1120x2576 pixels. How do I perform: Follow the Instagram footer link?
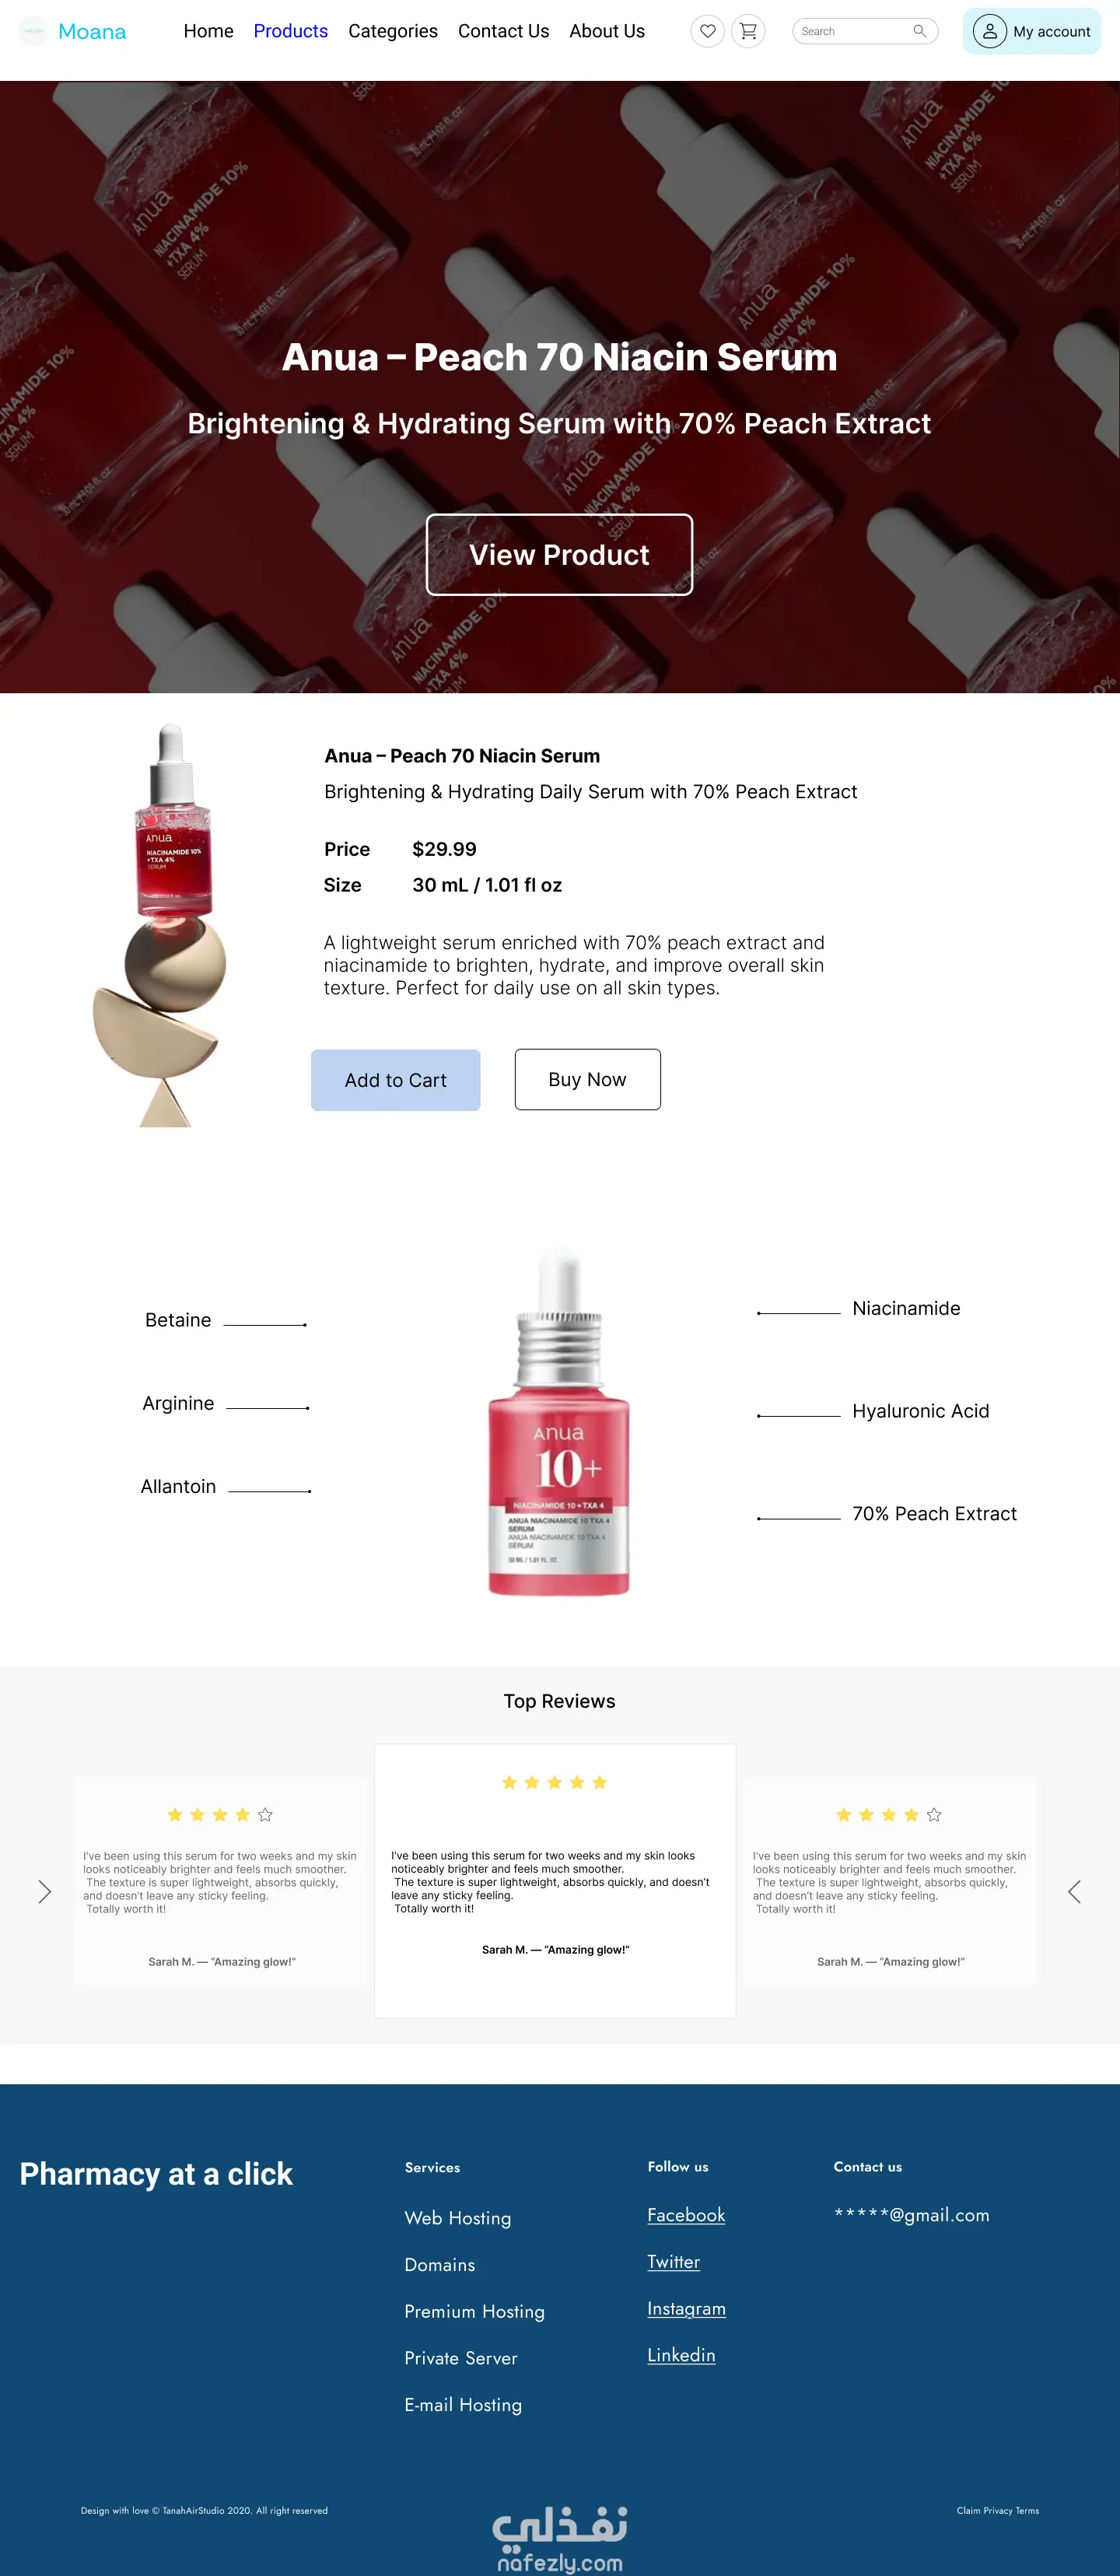point(686,2308)
